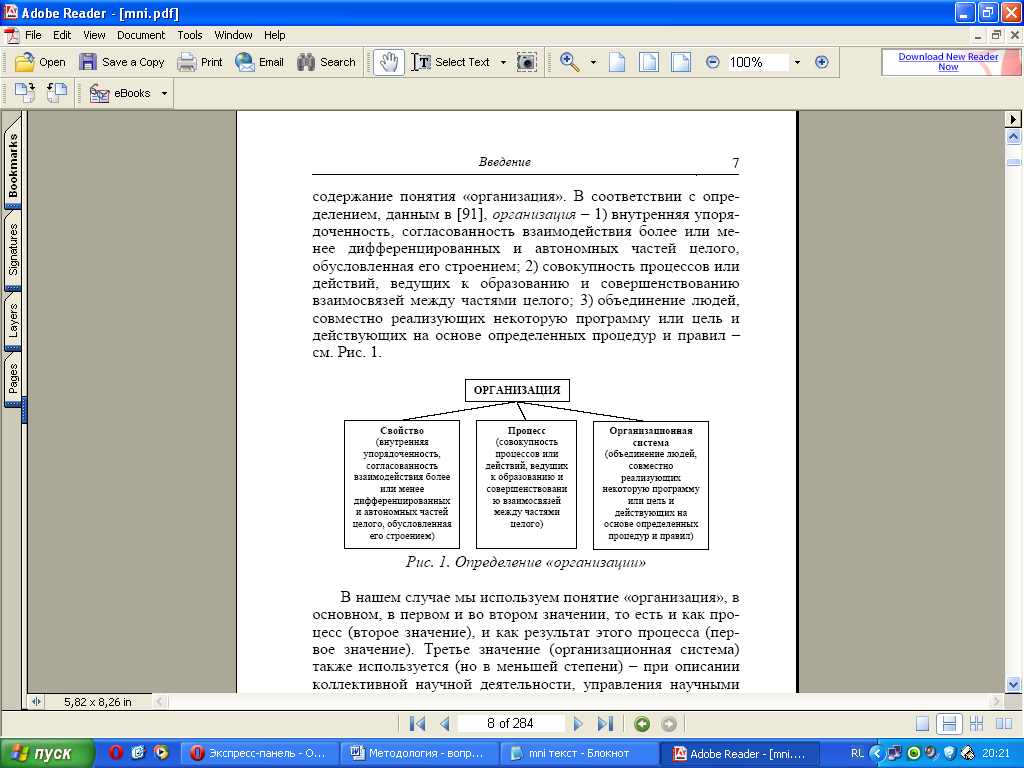
Task: Go to next page arrow
Action: (578, 724)
